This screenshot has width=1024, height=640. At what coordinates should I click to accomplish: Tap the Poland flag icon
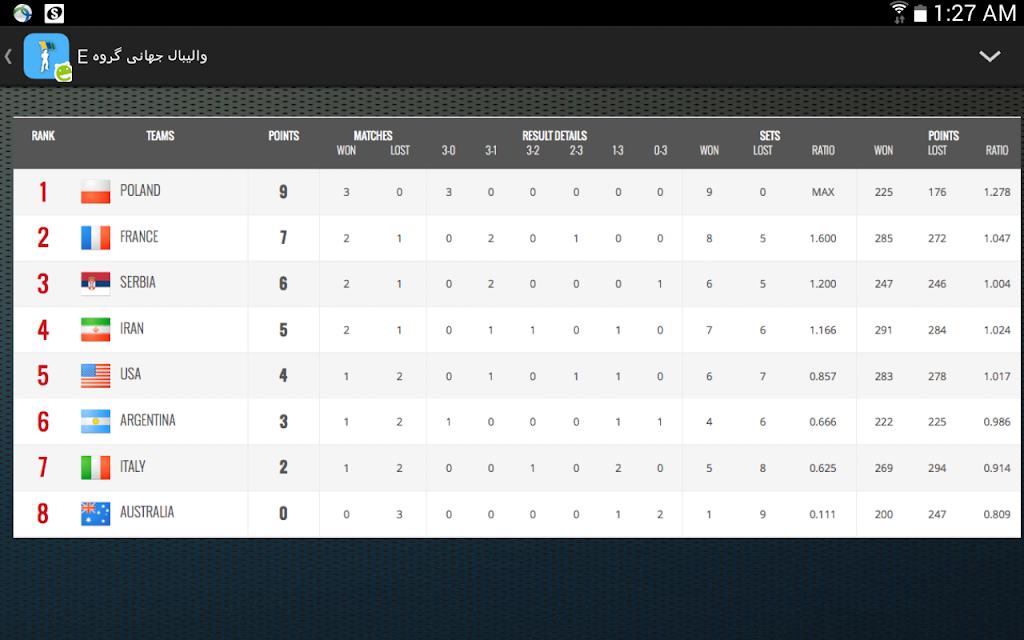[x=95, y=191]
